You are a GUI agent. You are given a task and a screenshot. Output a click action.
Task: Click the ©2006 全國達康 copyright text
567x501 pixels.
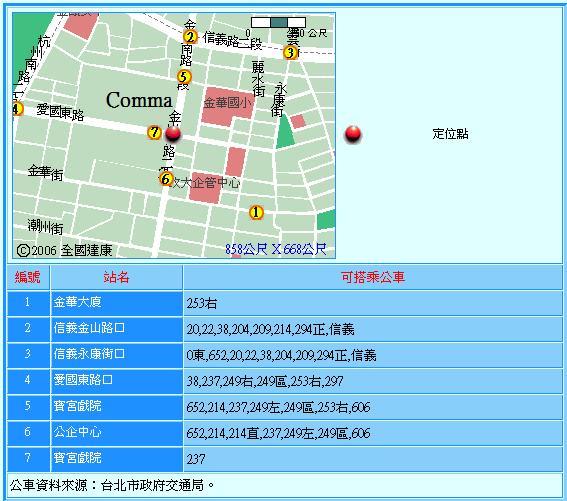[x=64, y=250]
